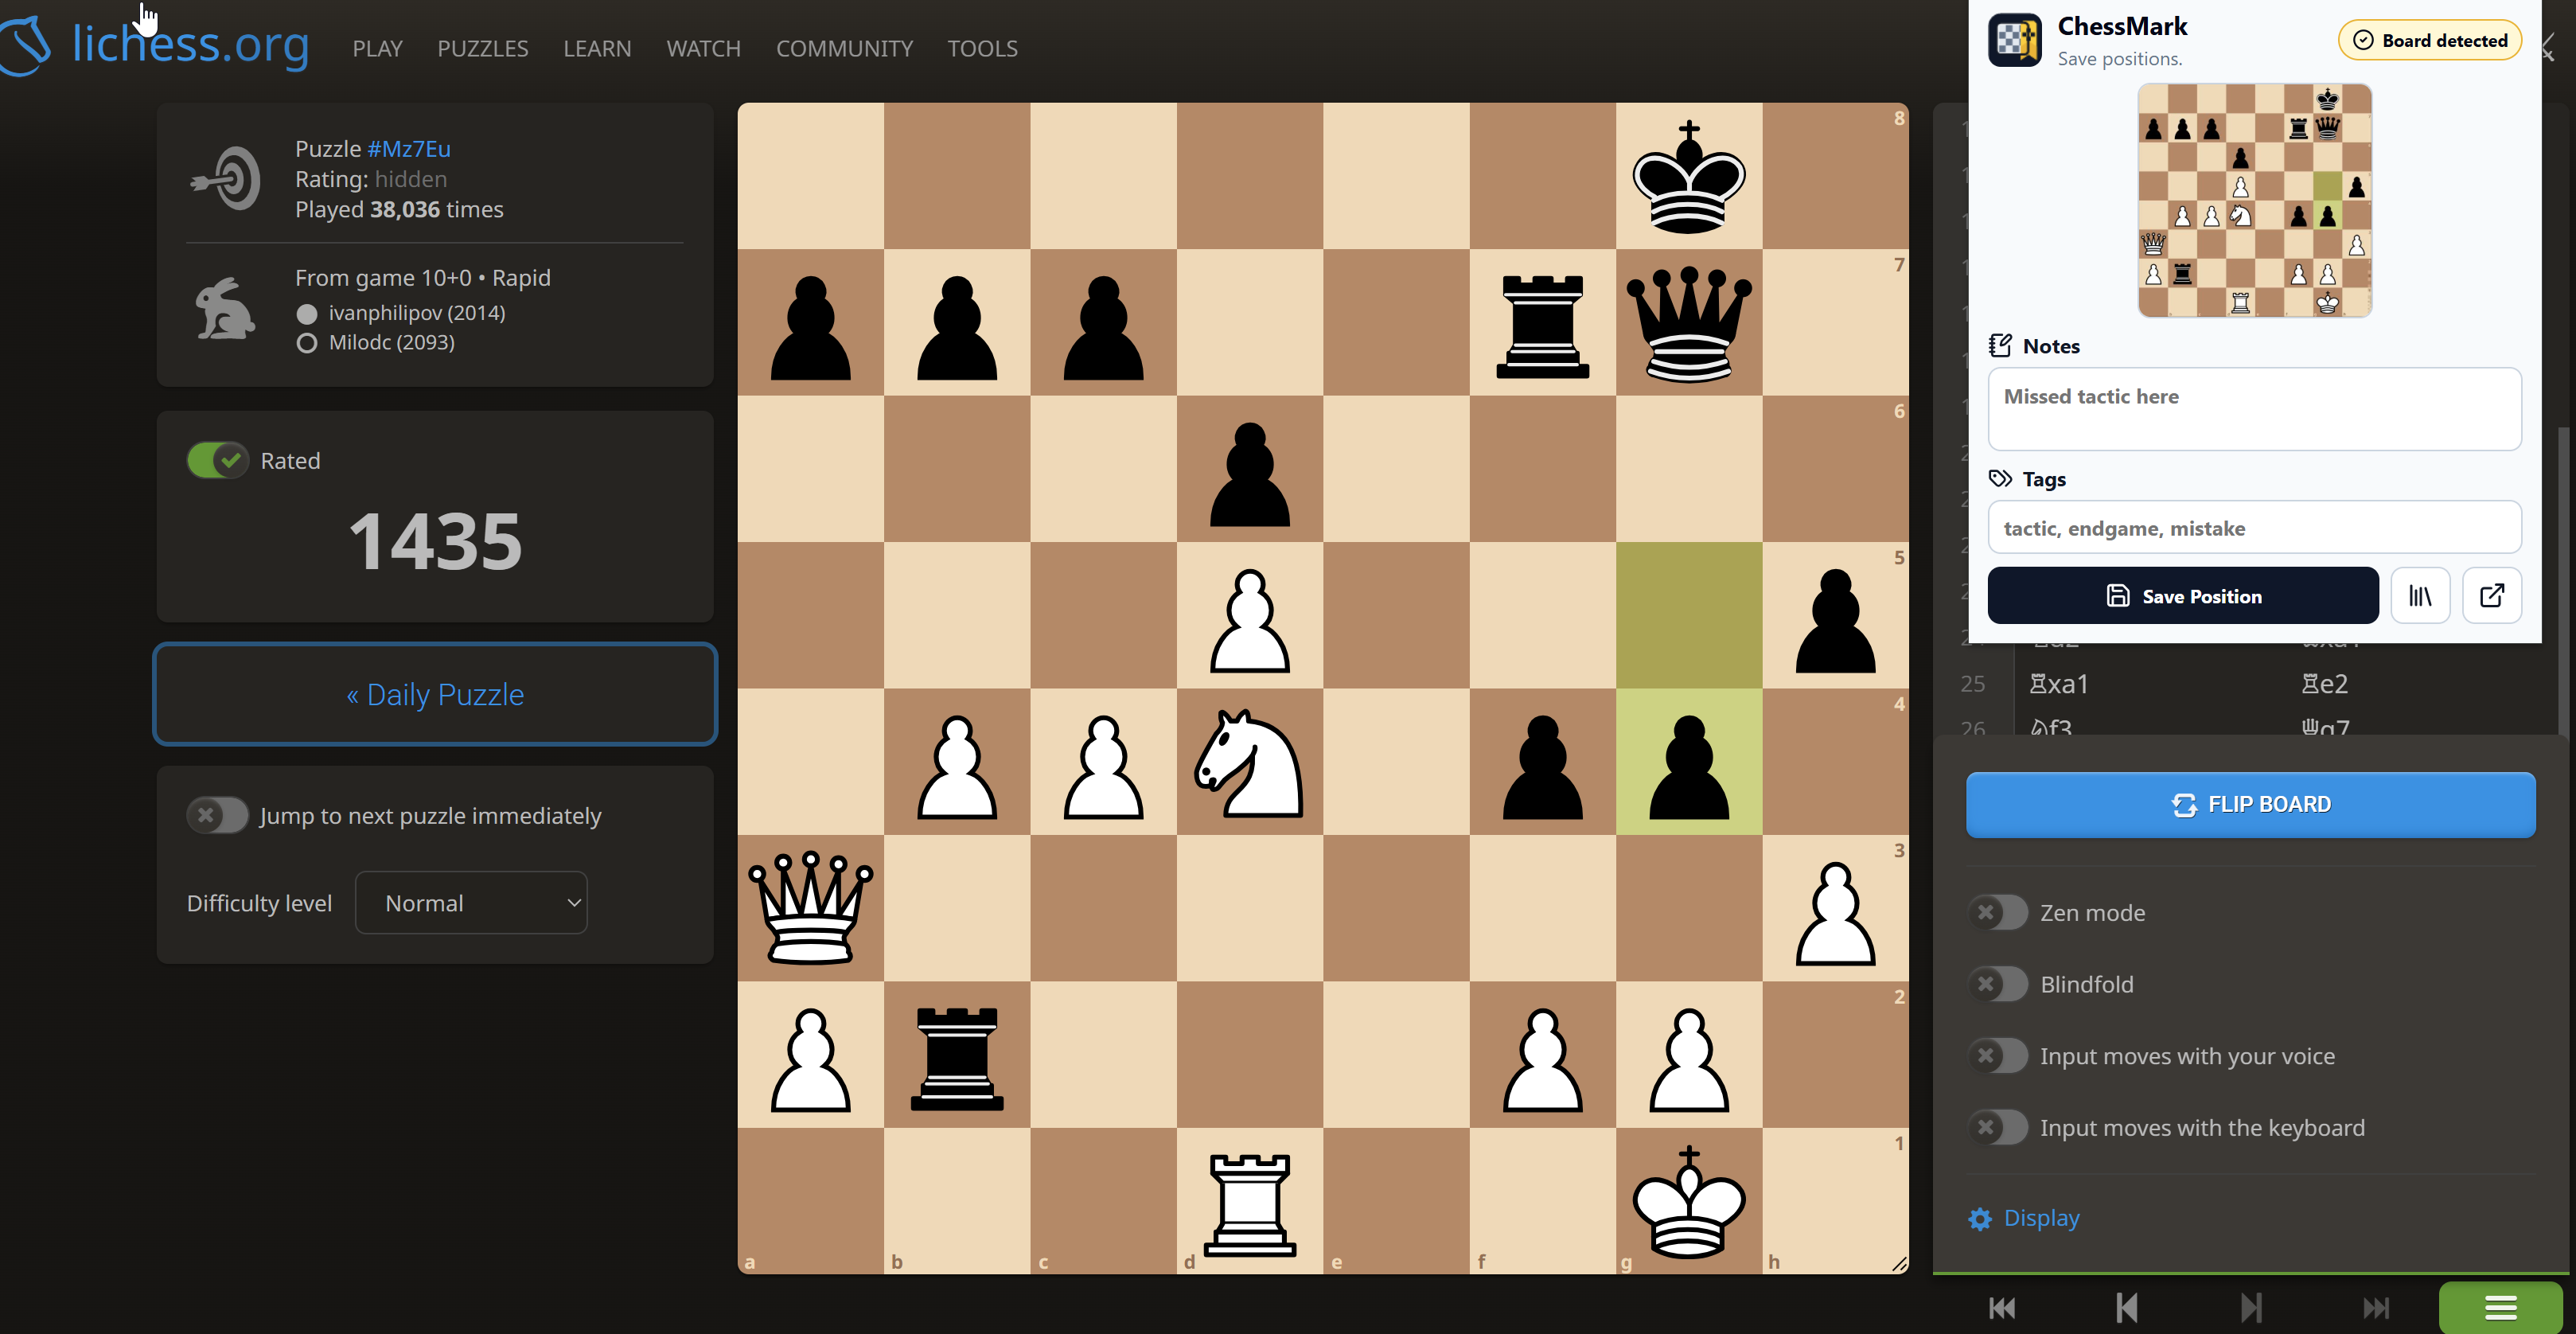Select the white queen on a3

click(811, 908)
